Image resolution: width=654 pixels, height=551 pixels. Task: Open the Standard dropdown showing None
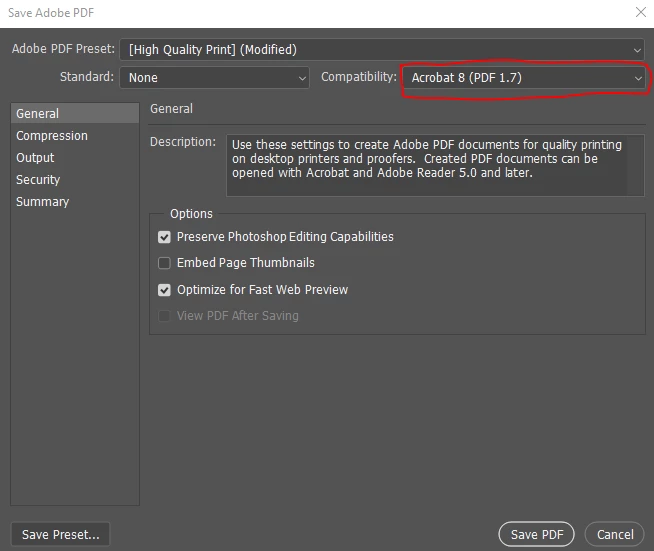pos(214,78)
